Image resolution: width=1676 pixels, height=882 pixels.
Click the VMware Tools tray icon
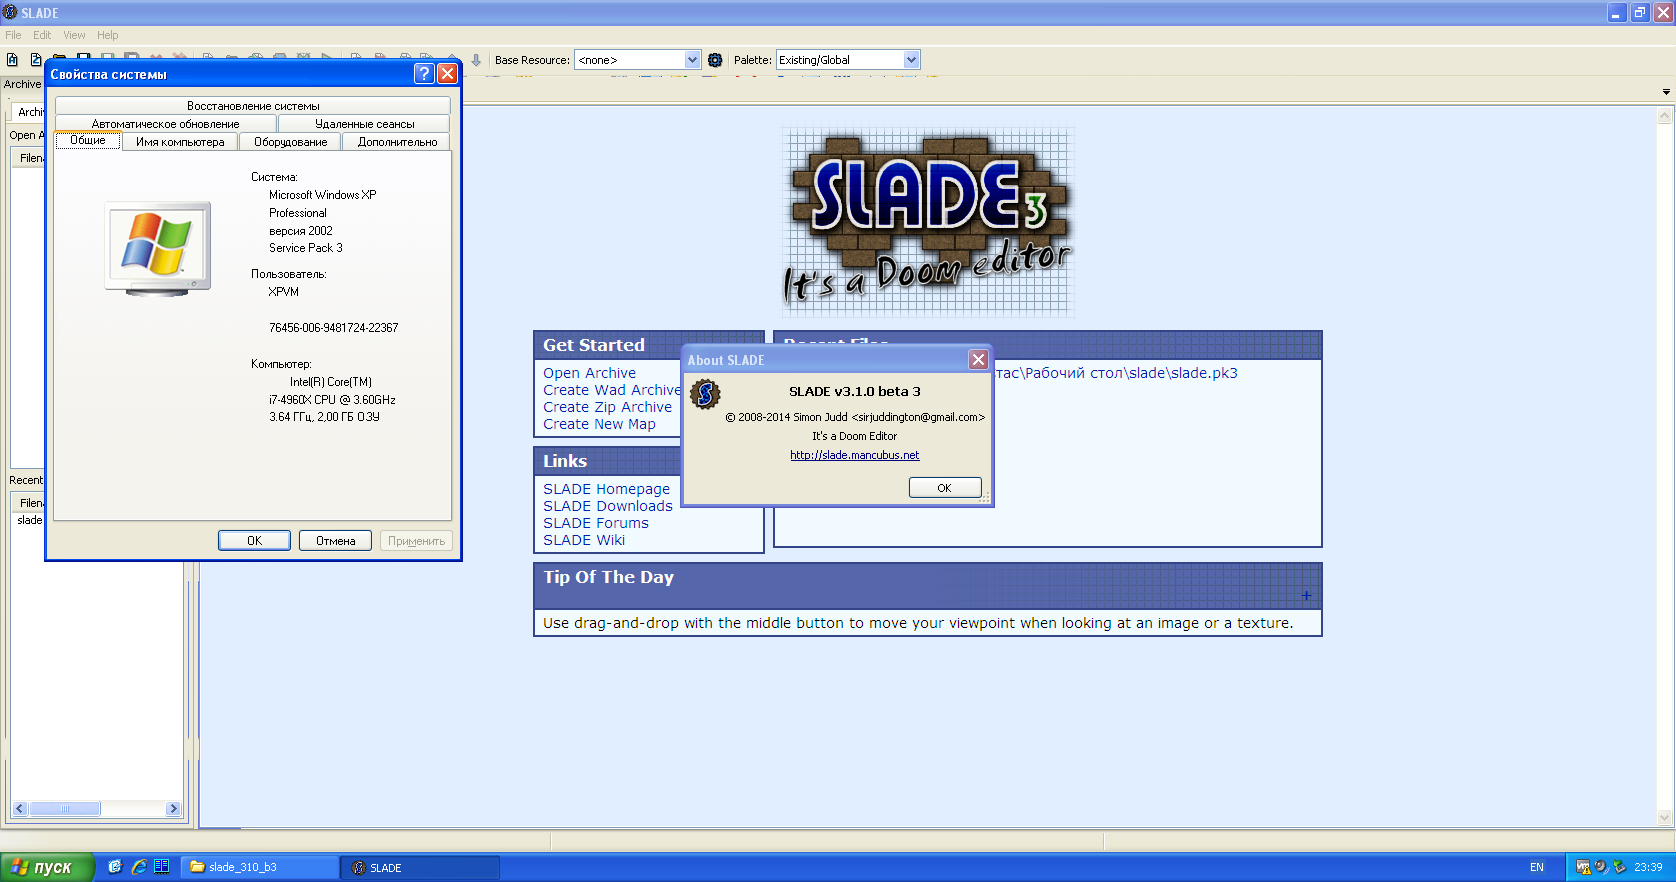(x=1583, y=867)
